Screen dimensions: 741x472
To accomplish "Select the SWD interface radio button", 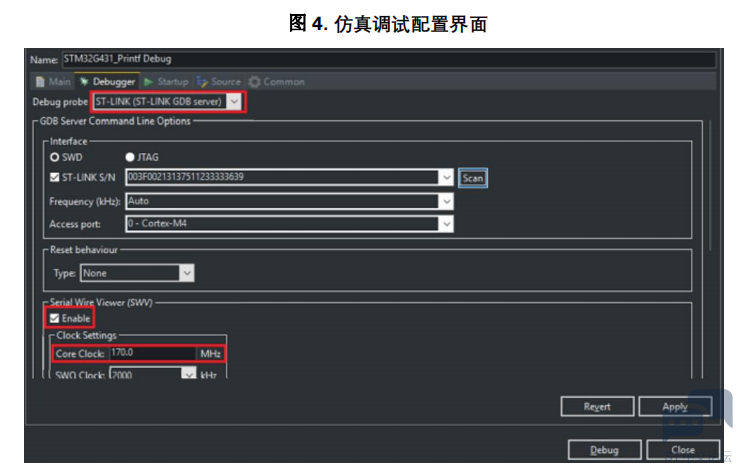I will pyautogui.click(x=54, y=157).
